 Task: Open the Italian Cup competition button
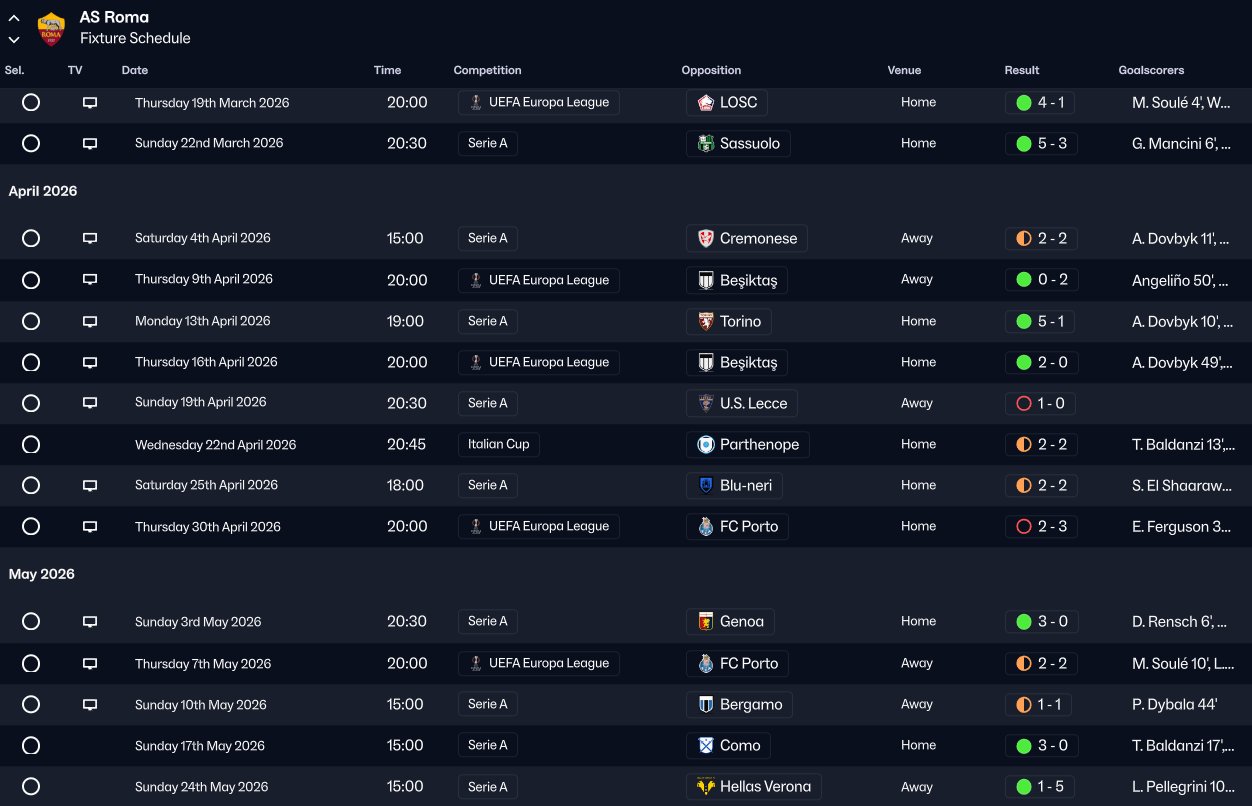pos(499,444)
